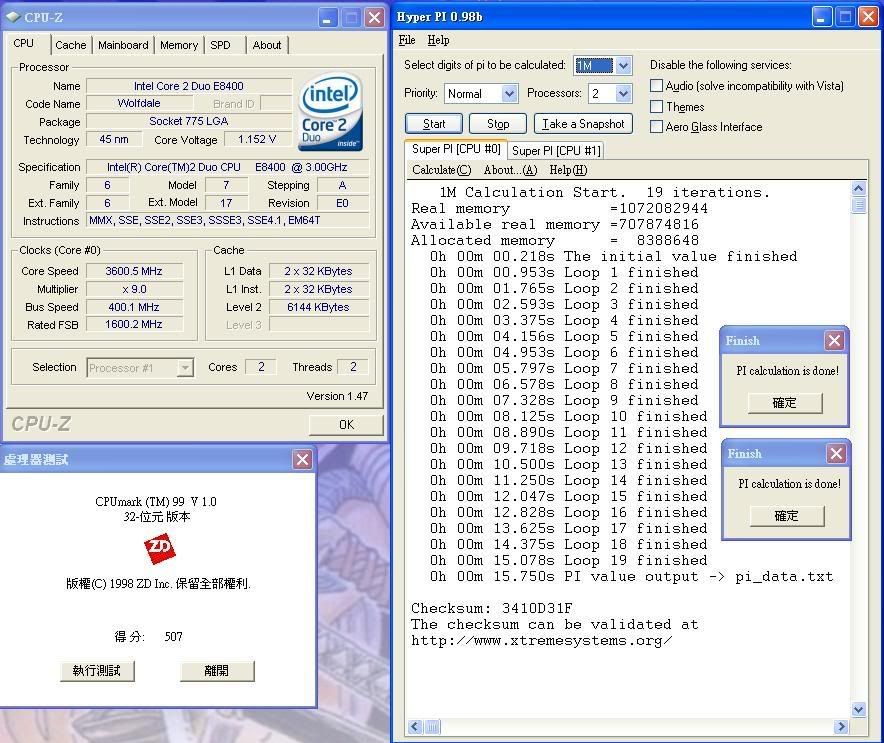Click the Intel Core 2 Duo logo
Screen dimensions: 884x743
[330, 113]
